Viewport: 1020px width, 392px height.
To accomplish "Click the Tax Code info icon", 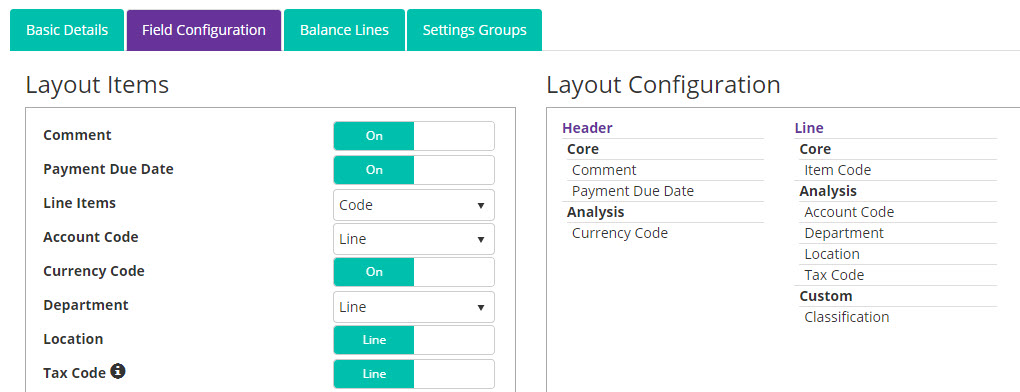I will [118, 371].
